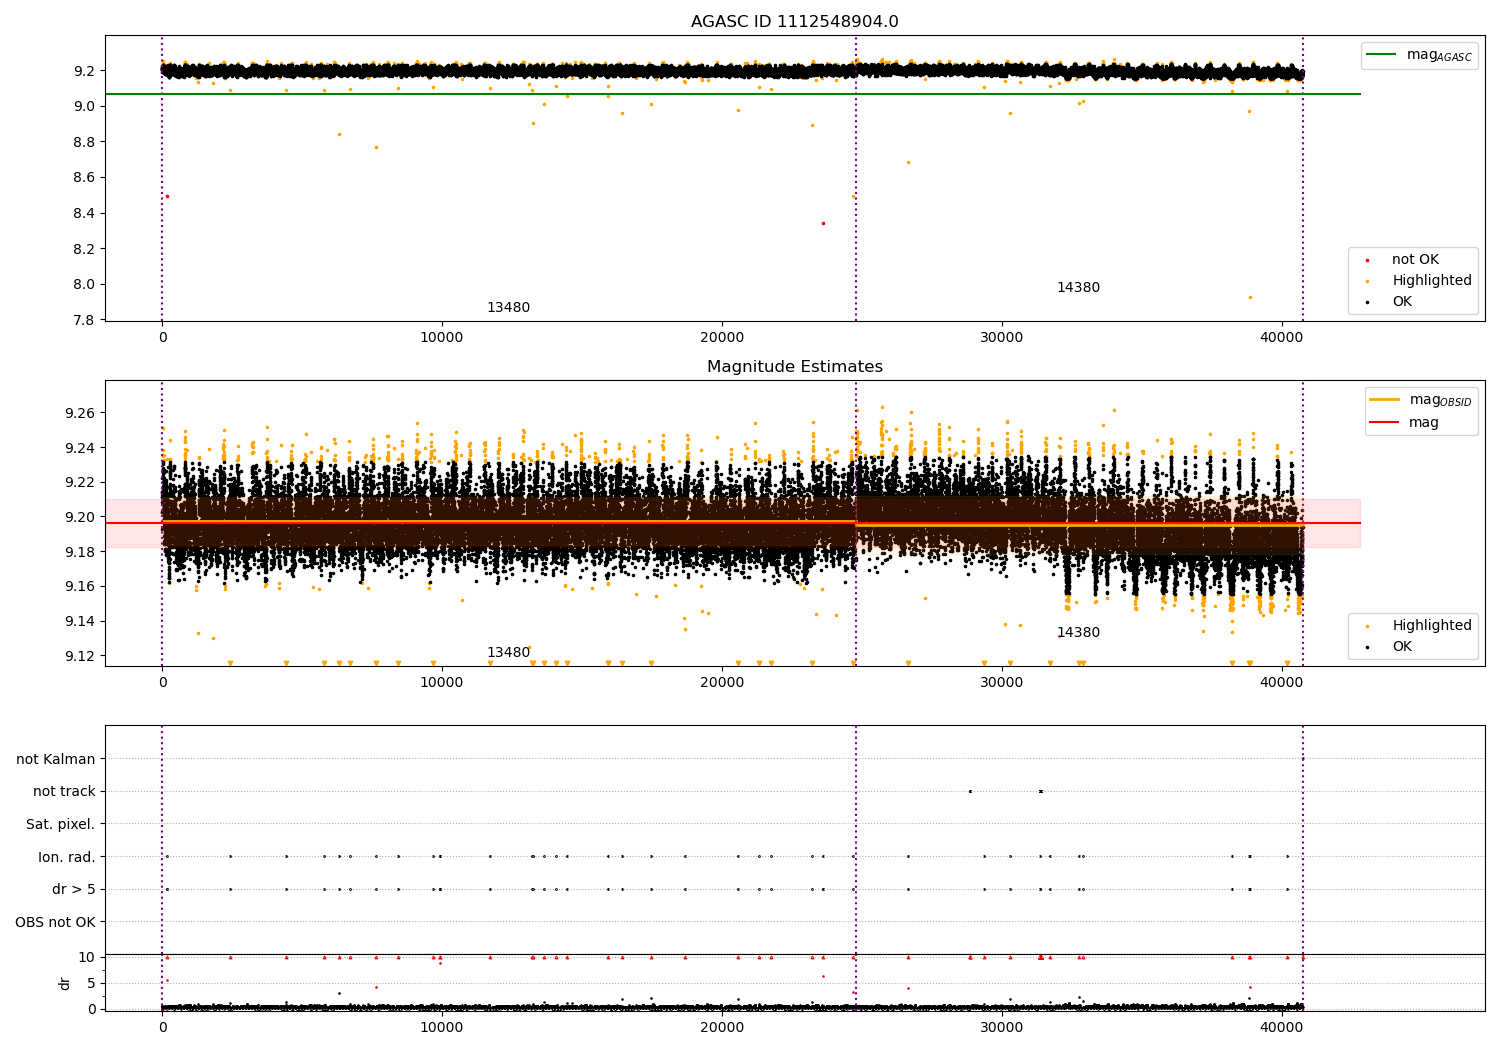Click the 9.12 y-tick on Magnitude Estimates plot
The image size is (1500, 1050).
[x=80, y=656]
